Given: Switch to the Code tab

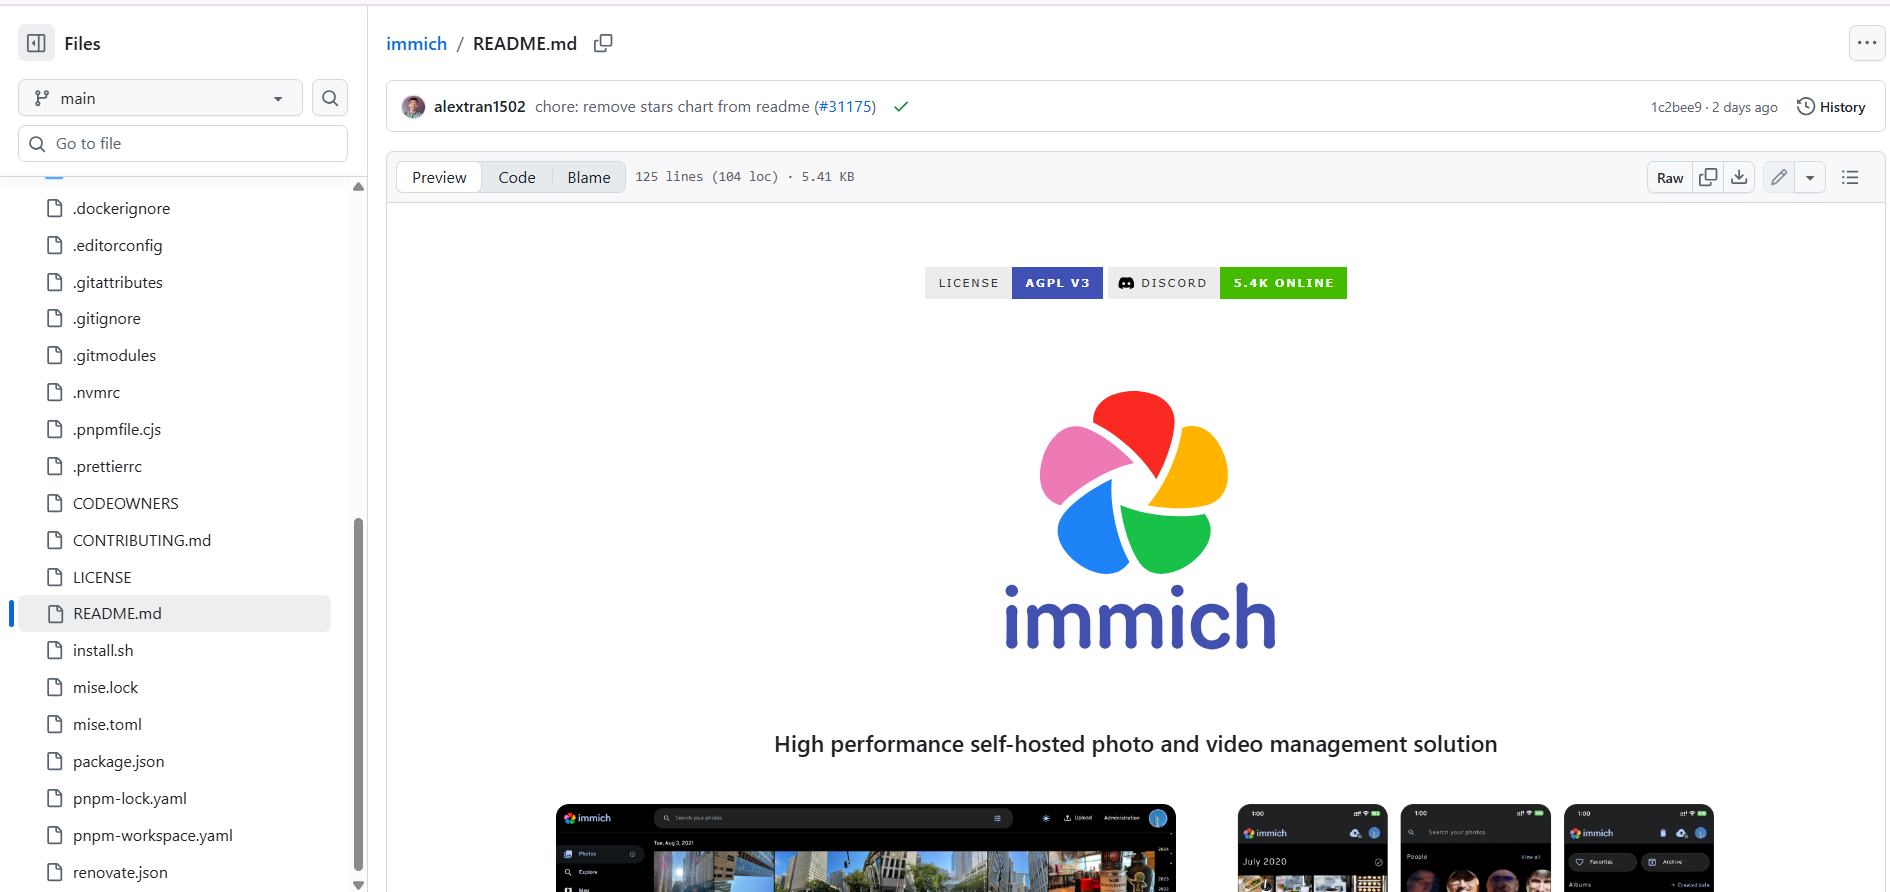Looking at the screenshot, I should 517,177.
